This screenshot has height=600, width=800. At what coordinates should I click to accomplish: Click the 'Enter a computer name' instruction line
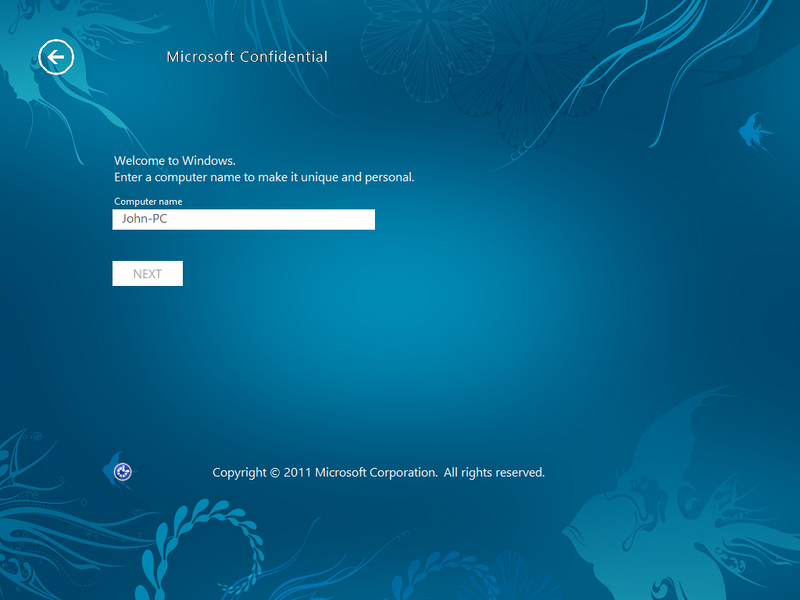264,178
